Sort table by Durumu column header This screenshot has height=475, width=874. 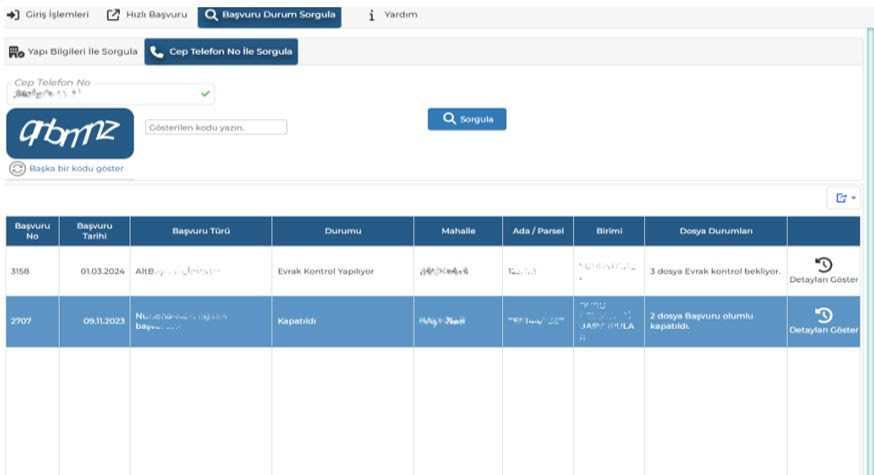tap(343, 231)
